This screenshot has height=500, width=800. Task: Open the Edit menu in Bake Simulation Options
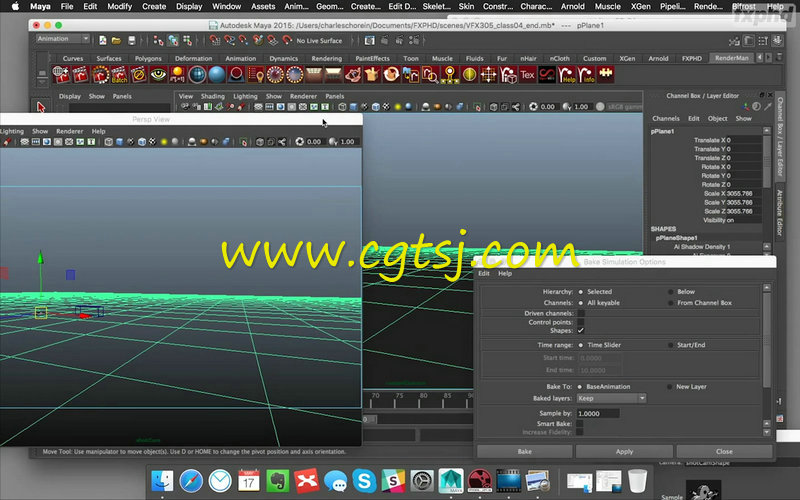[x=484, y=273]
